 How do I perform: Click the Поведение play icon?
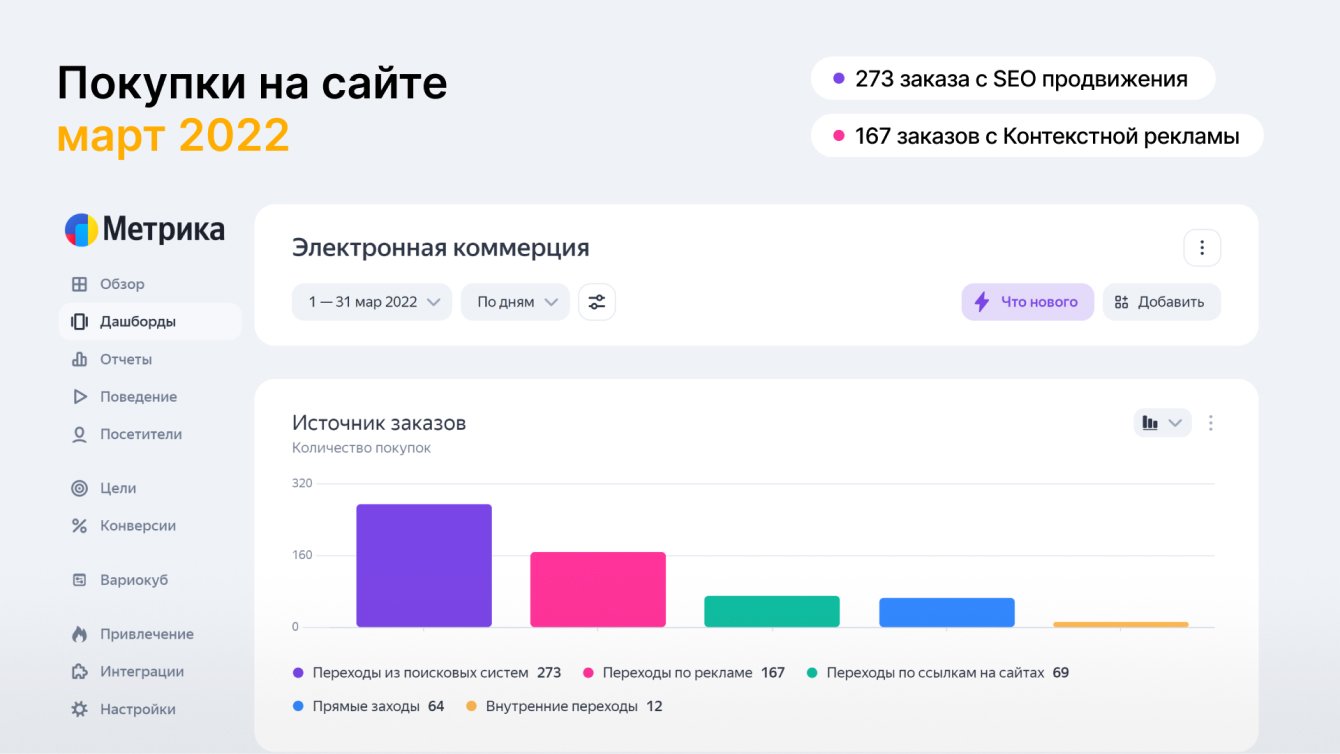[80, 397]
